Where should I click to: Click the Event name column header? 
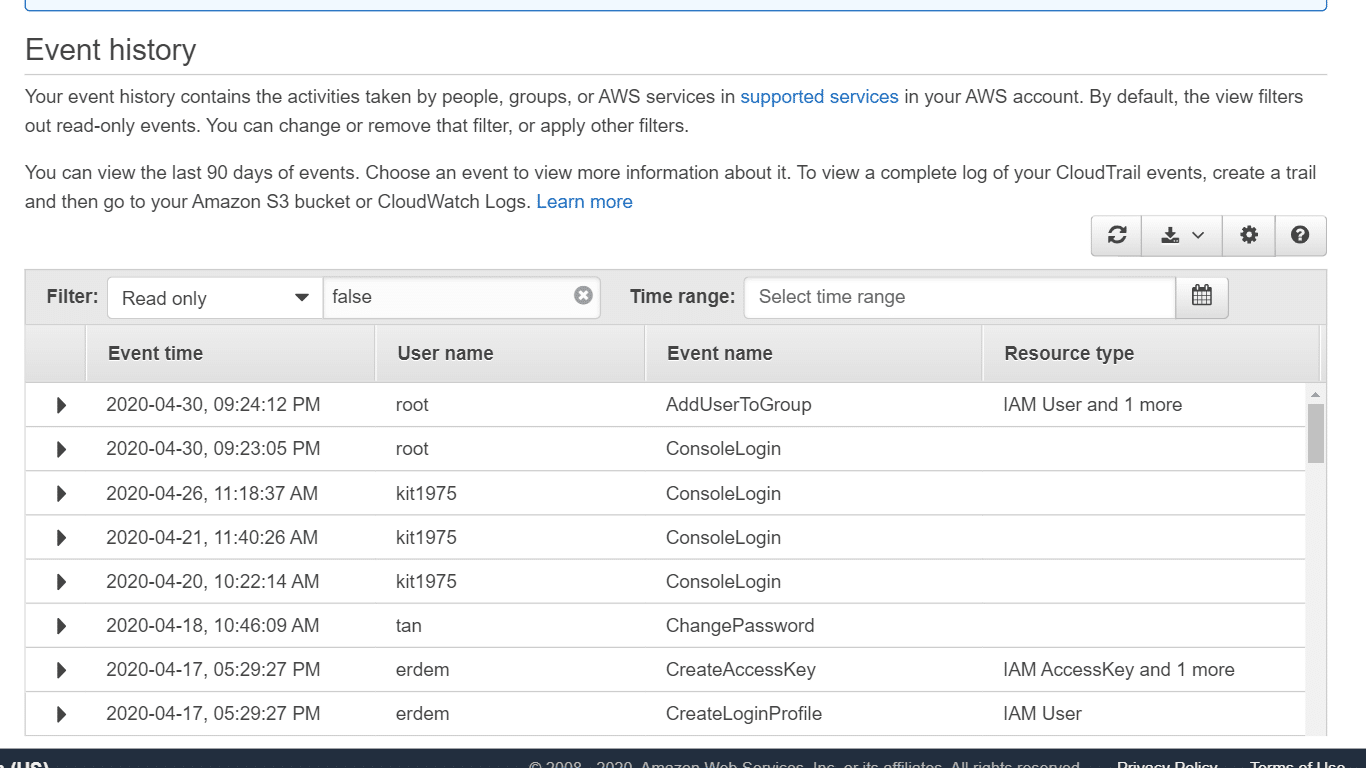(x=814, y=353)
